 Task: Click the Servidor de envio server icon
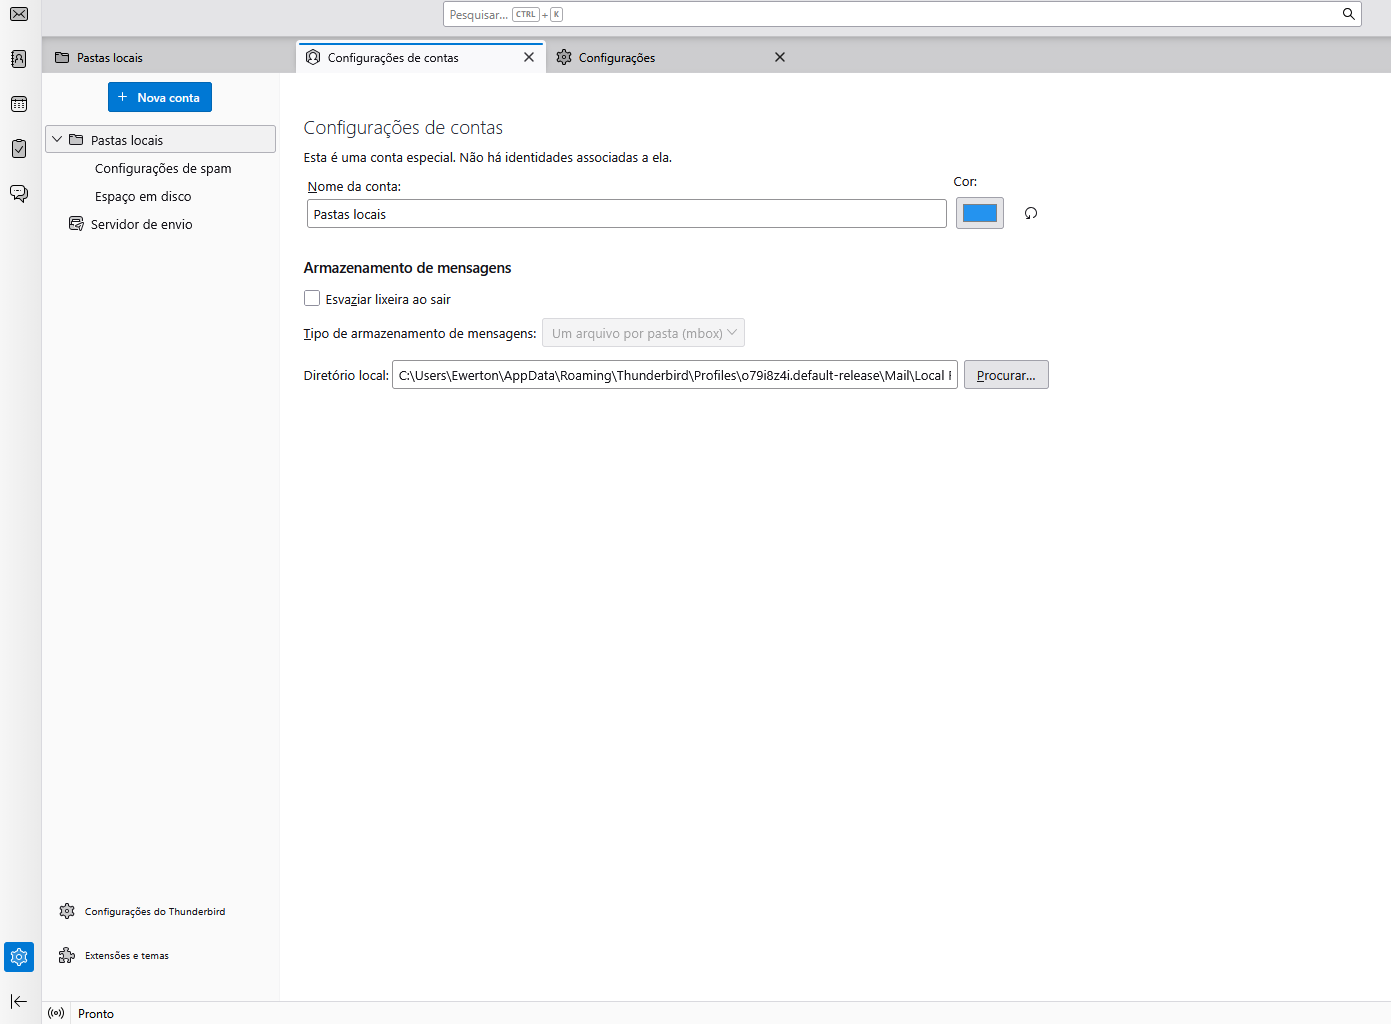tap(76, 224)
